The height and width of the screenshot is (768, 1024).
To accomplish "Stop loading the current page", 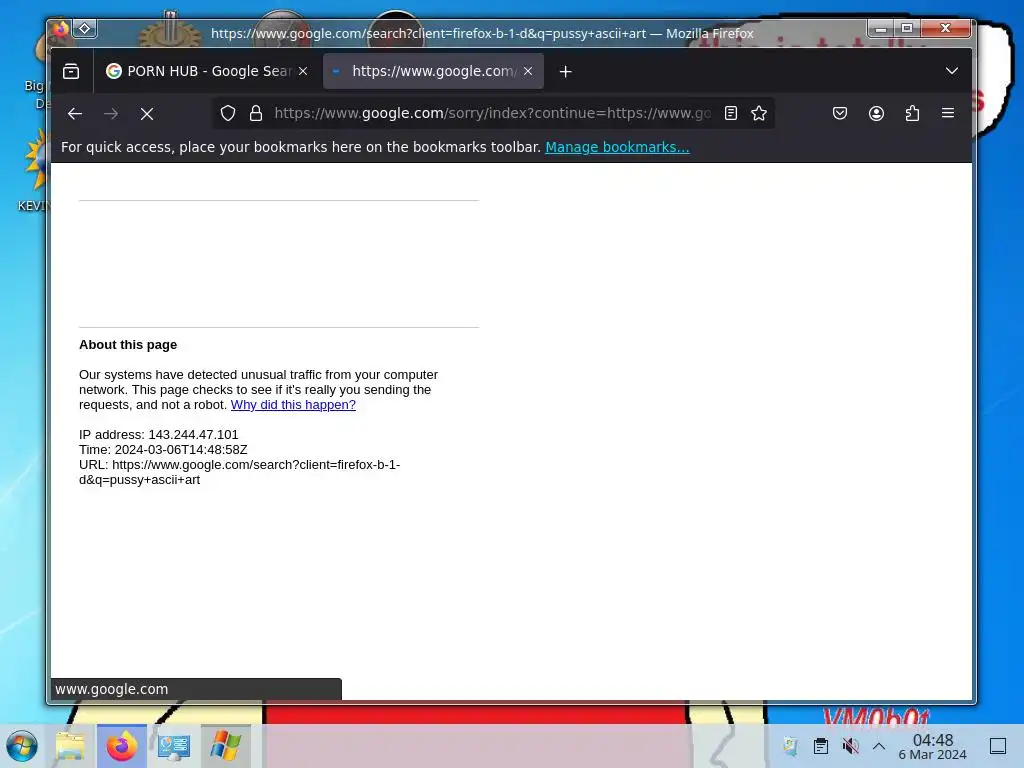I will click(147, 114).
